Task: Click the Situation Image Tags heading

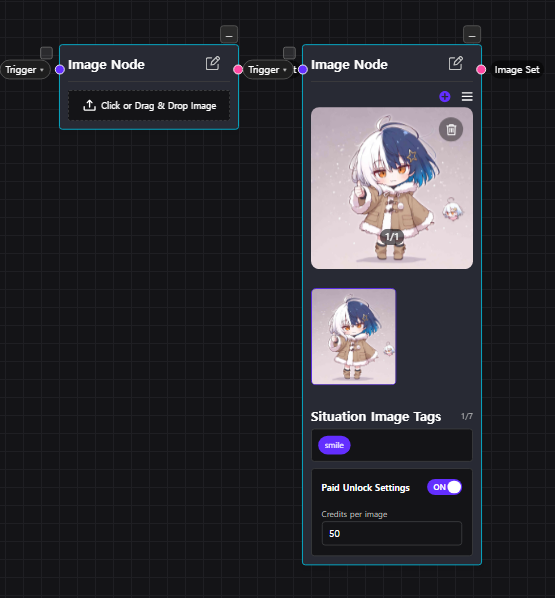Action: pyautogui.click(x=376, y=416)
